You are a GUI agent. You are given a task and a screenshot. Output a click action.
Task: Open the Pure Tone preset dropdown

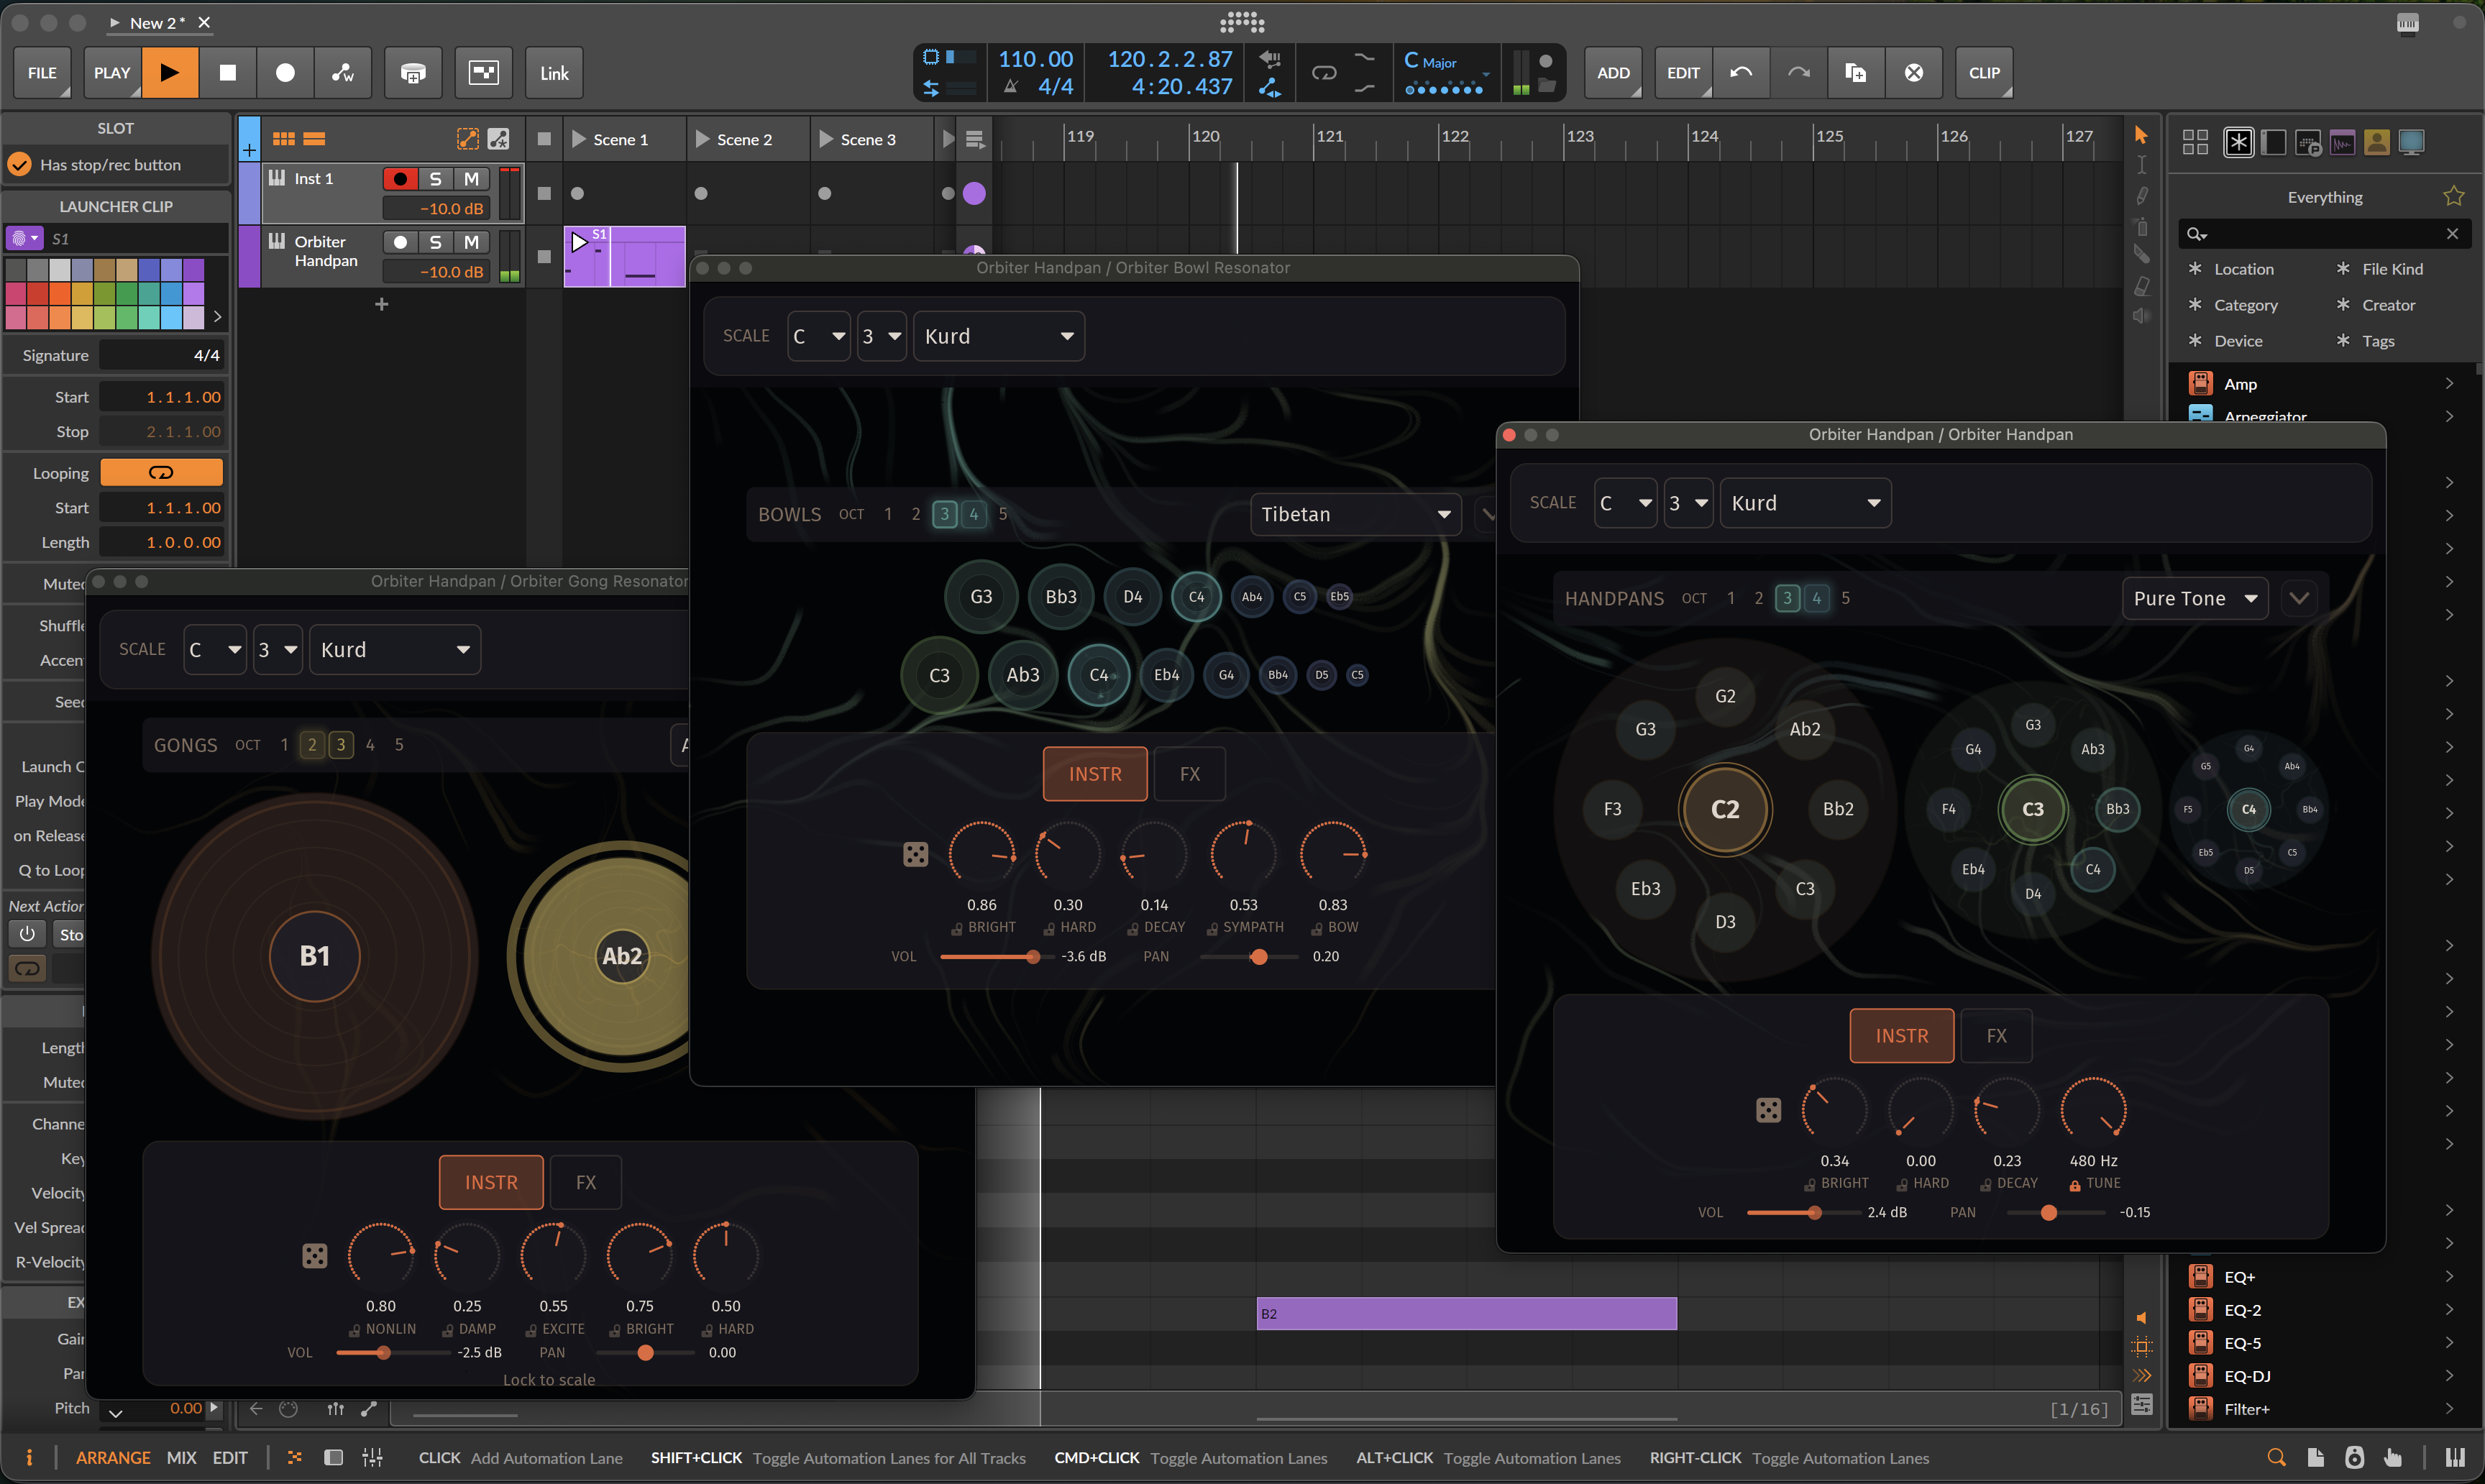tap(2194, 598)
